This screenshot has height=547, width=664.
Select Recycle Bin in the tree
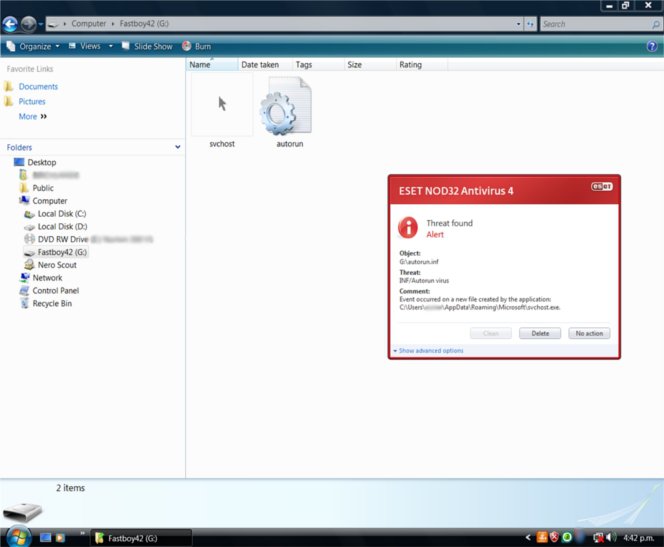pyautogui.click(x=52, y=304)
